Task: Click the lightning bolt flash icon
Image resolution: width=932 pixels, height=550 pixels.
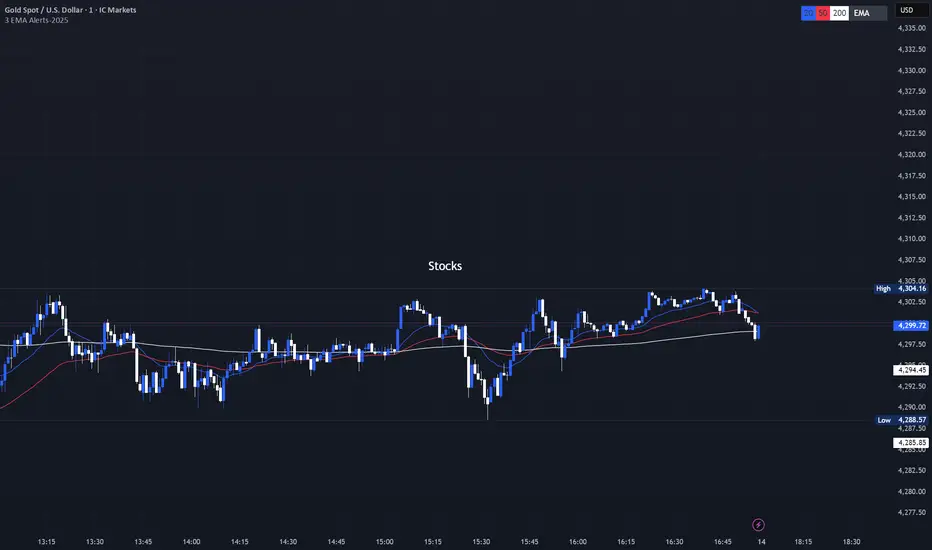Action: tap(758, 524)
